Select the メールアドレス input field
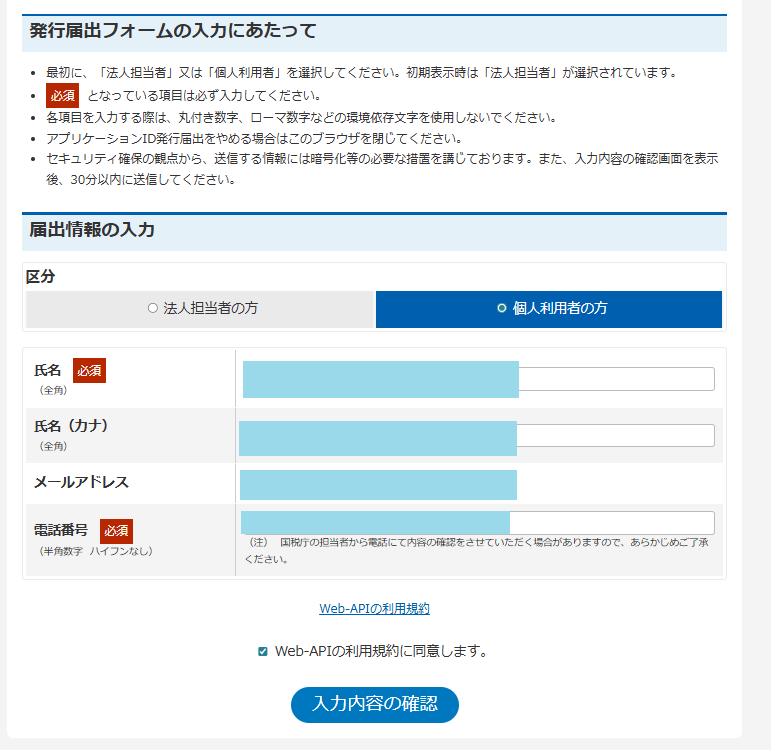This screenshot has height=750, width=771. pos(378,485)
